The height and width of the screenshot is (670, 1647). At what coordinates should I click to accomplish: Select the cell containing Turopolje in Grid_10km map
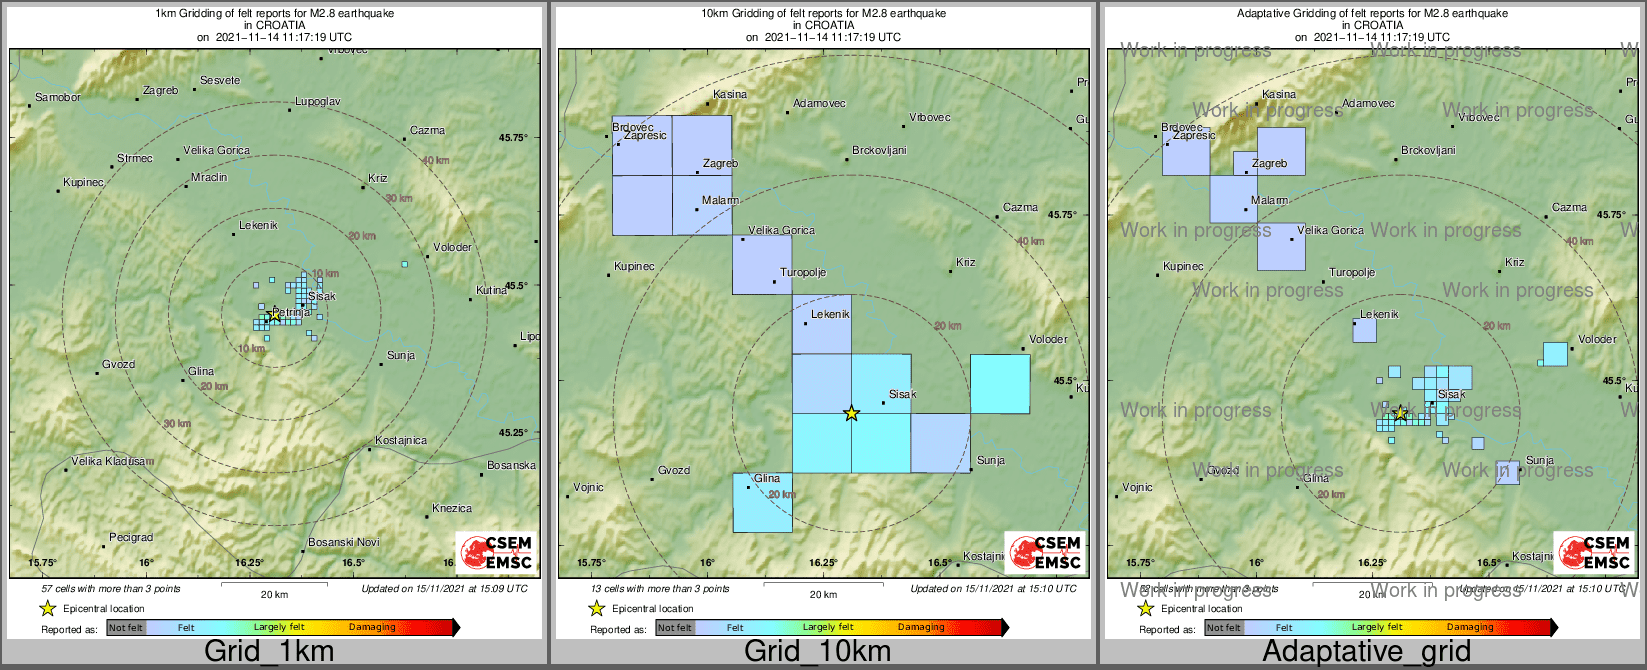point(762,265)
